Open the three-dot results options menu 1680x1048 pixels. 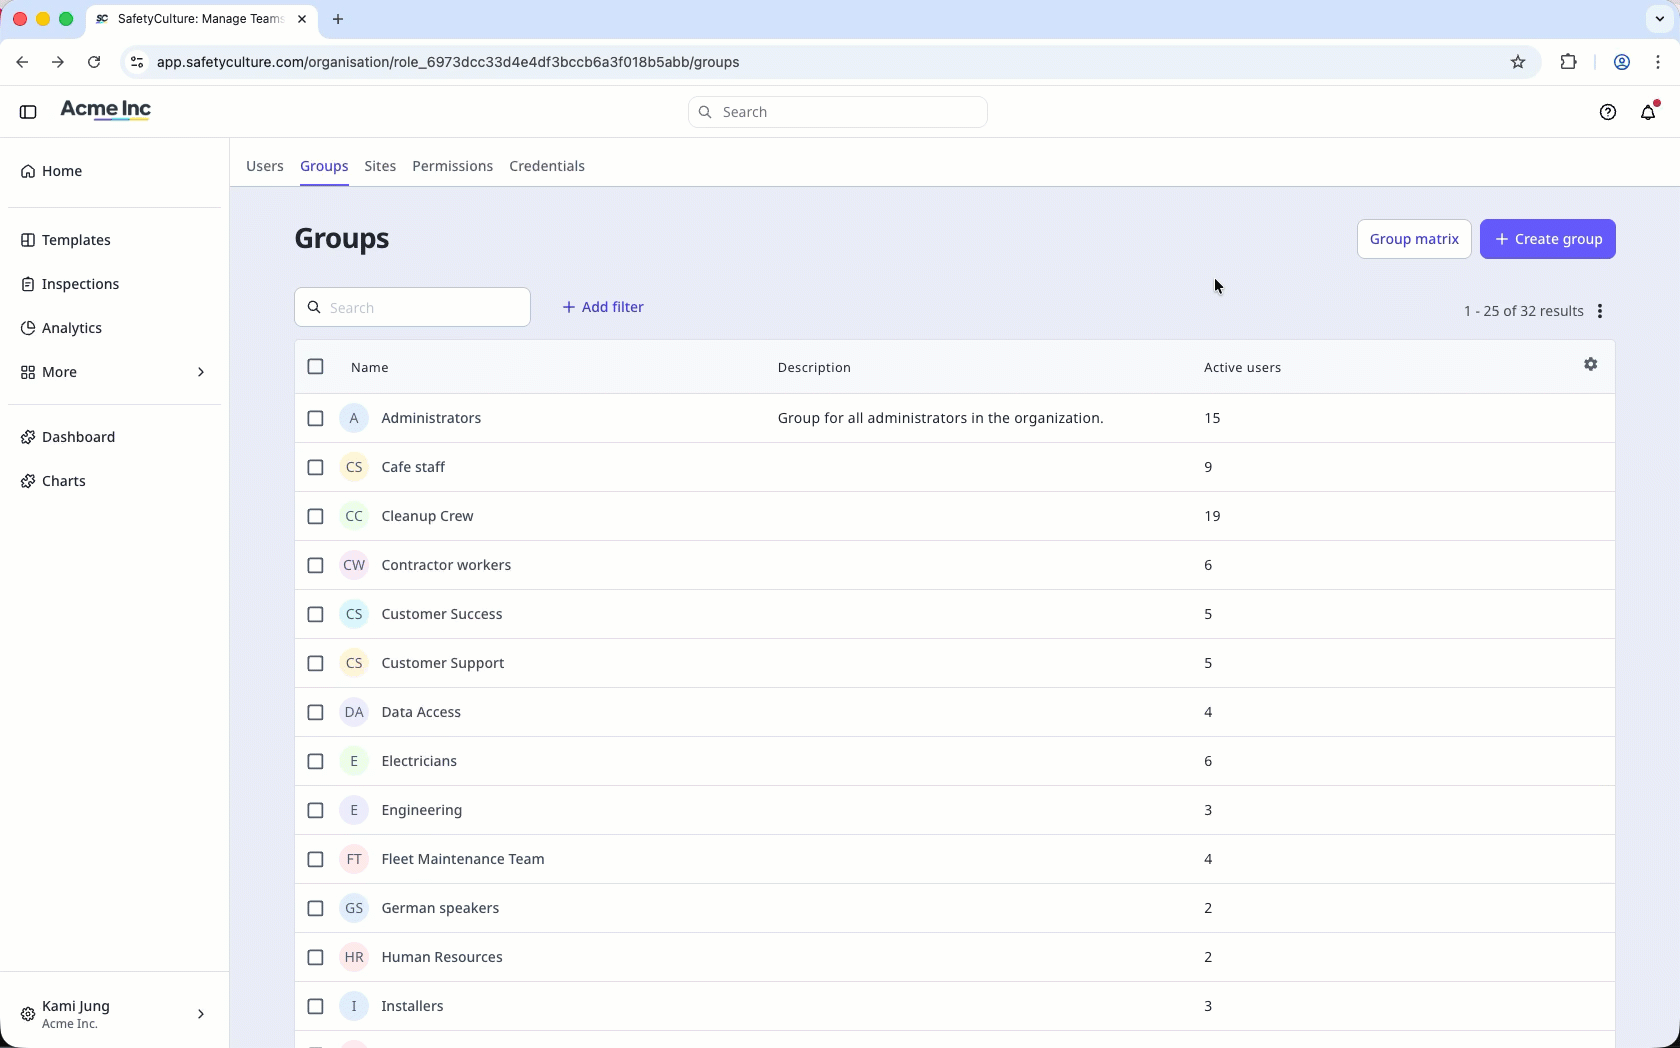pyautogui.click(x=1600, y=311)
